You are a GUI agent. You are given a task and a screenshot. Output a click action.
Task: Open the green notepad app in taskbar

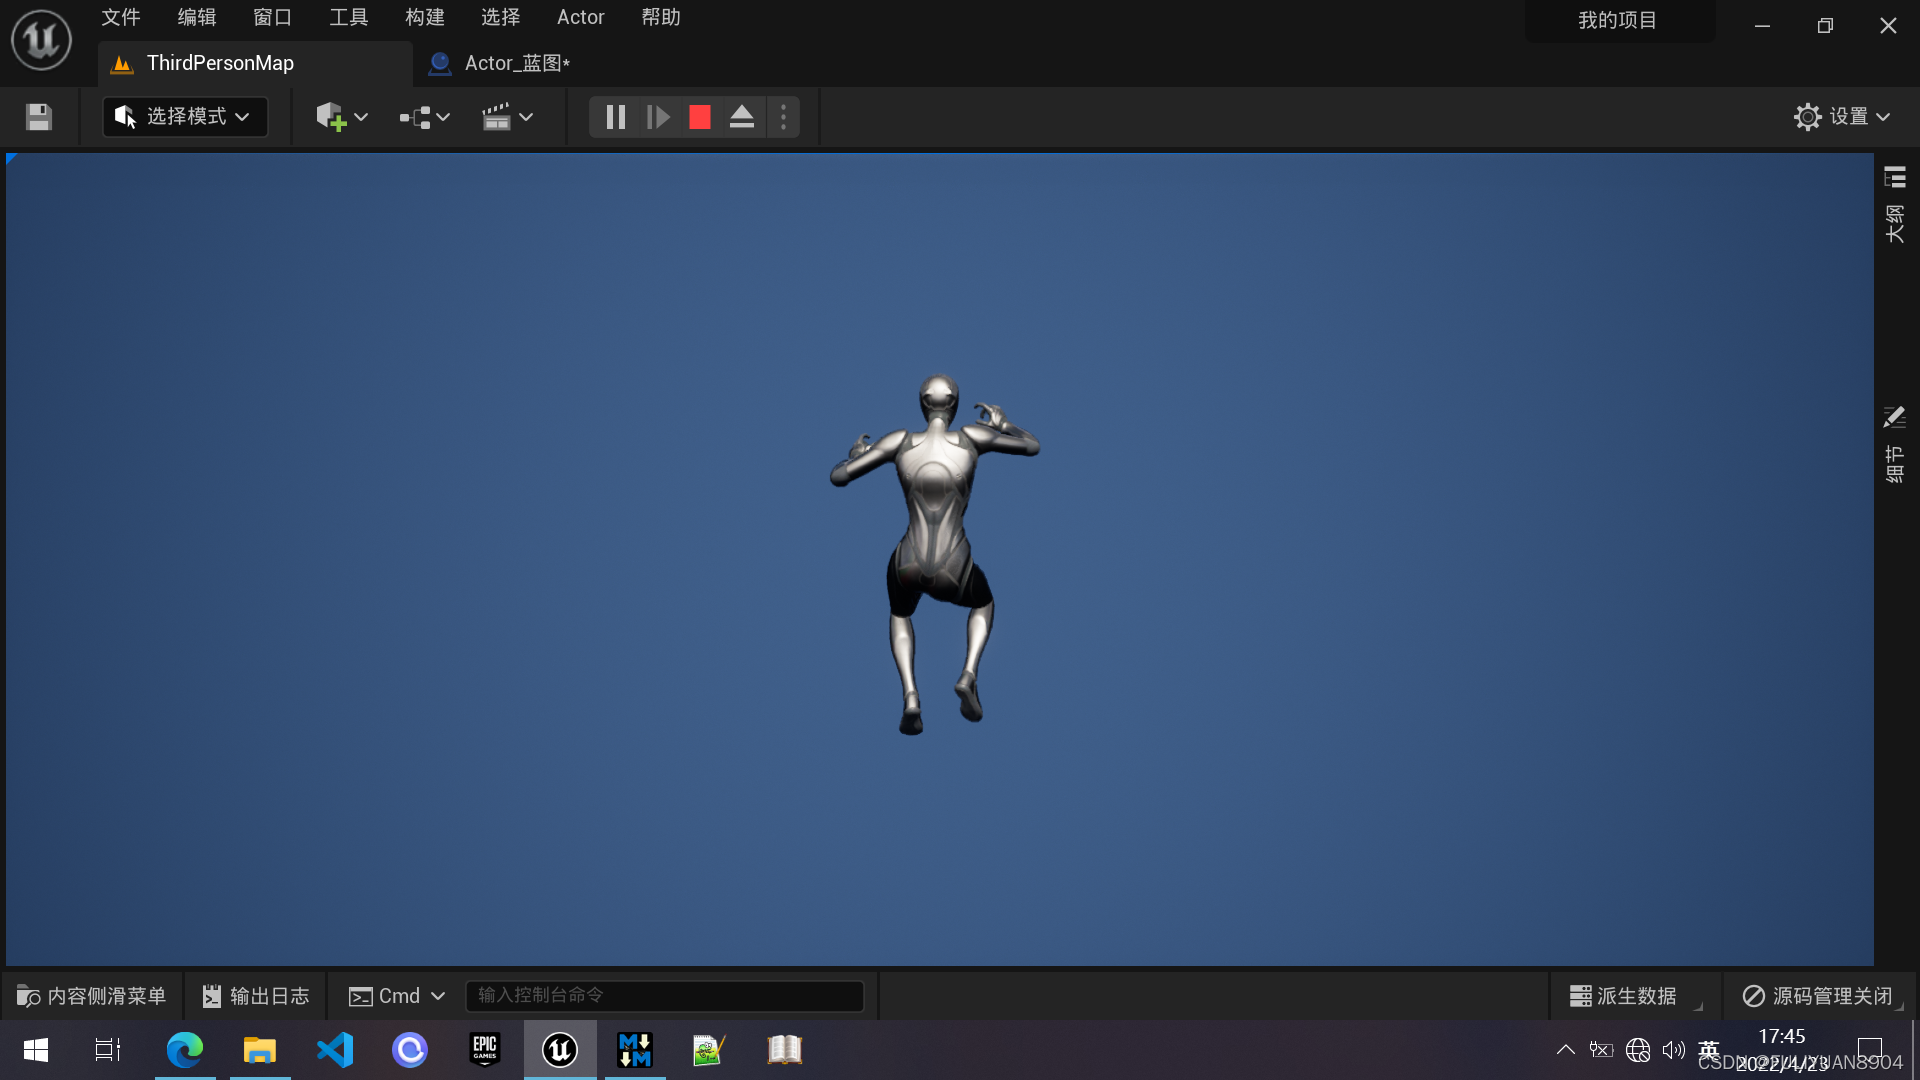[709, 1050]
